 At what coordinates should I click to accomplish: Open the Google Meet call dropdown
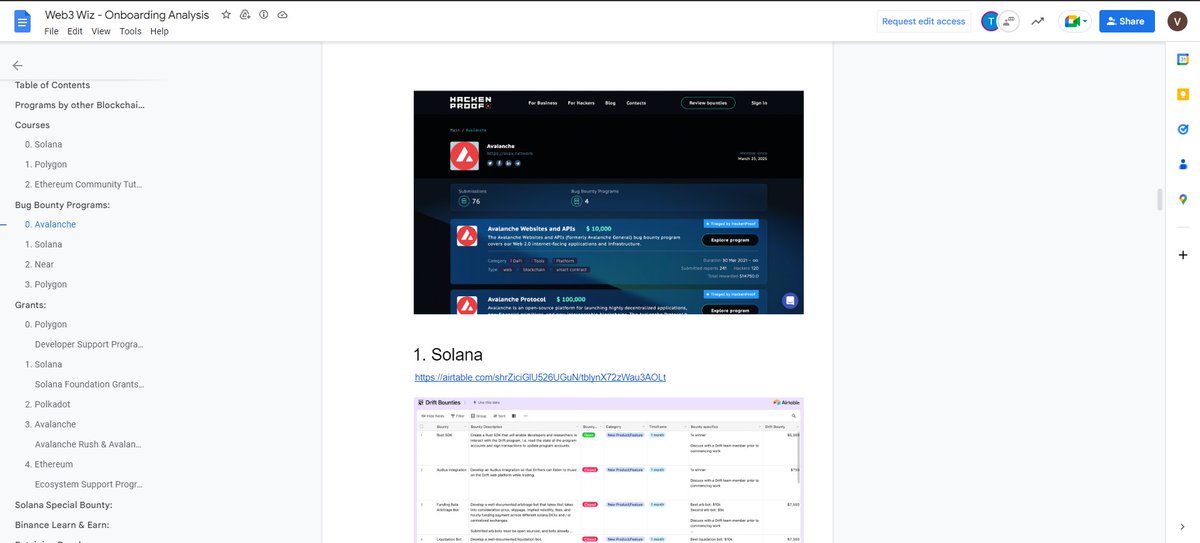pyautogui.click(x=1075, y=21)
